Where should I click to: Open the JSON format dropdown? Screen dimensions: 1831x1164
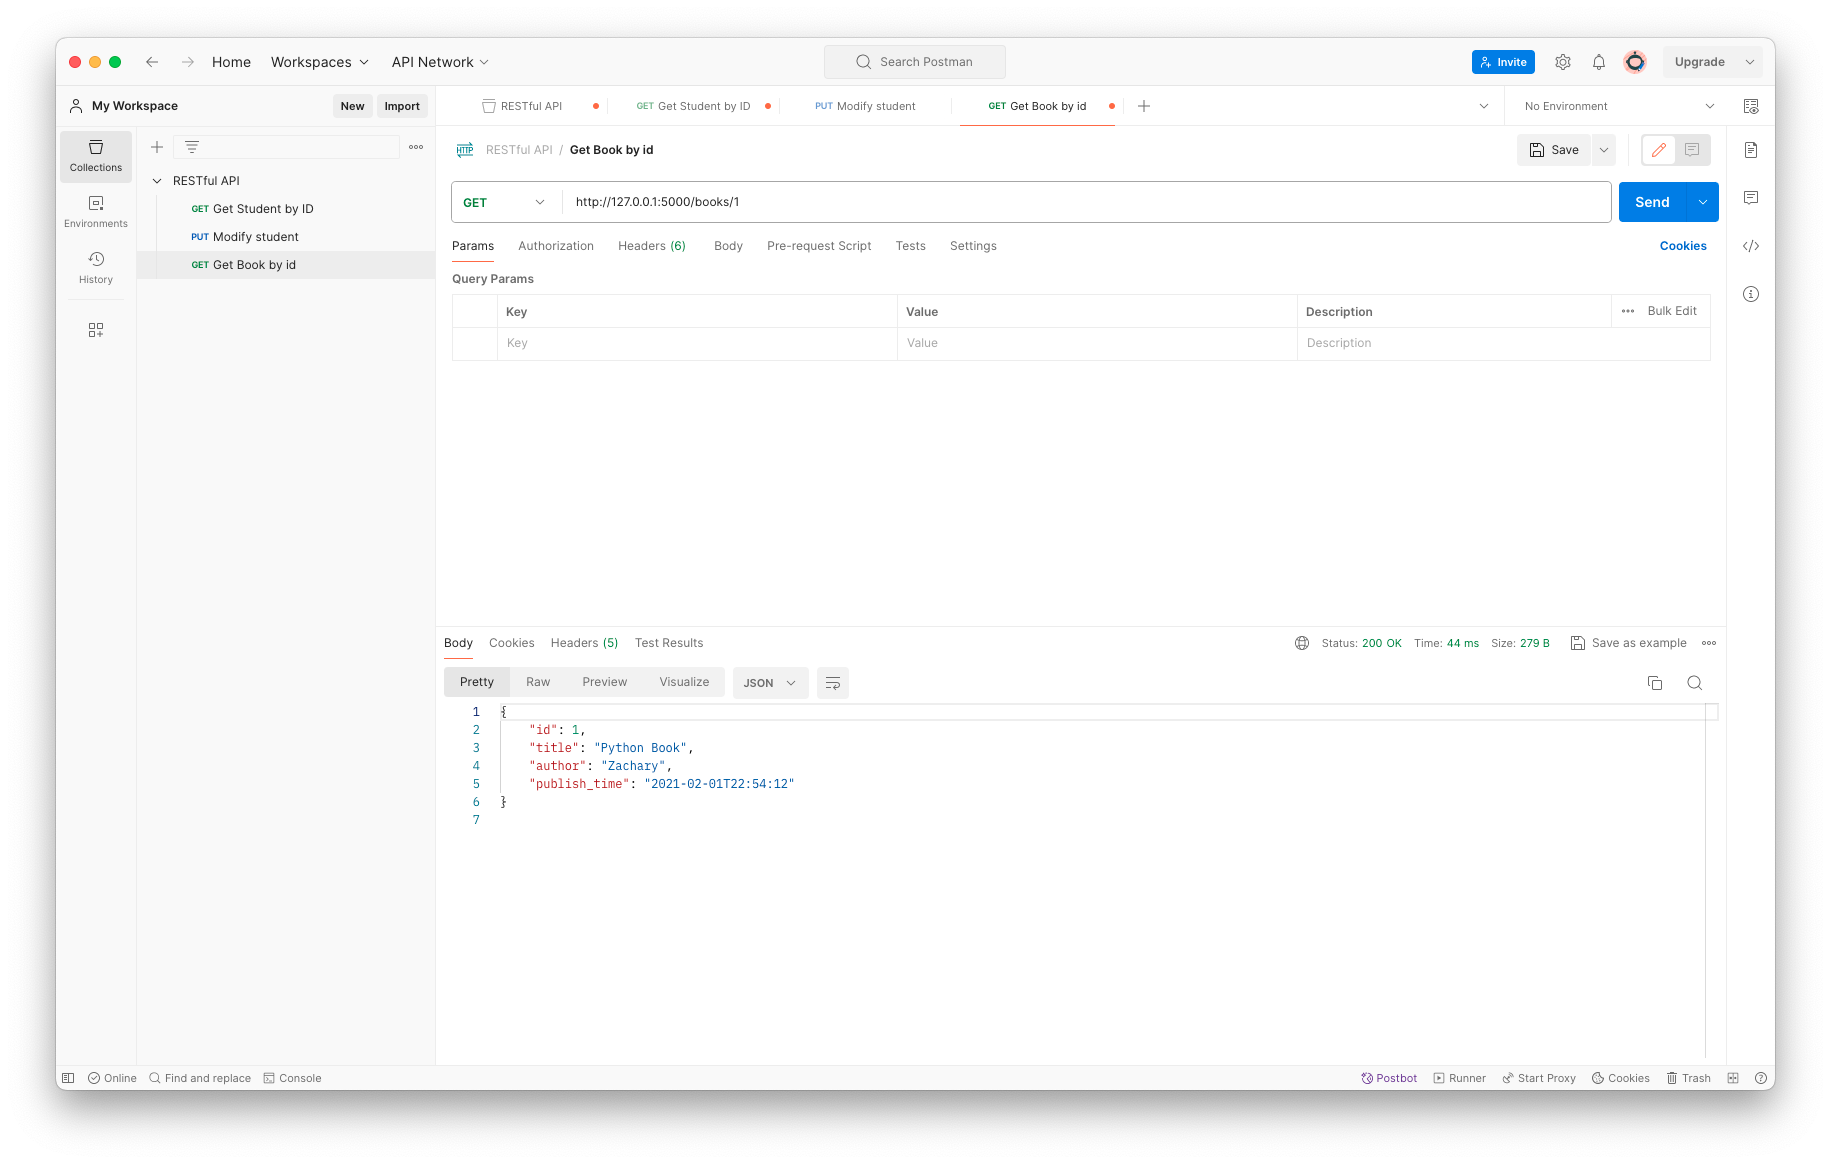coord(770,683)
